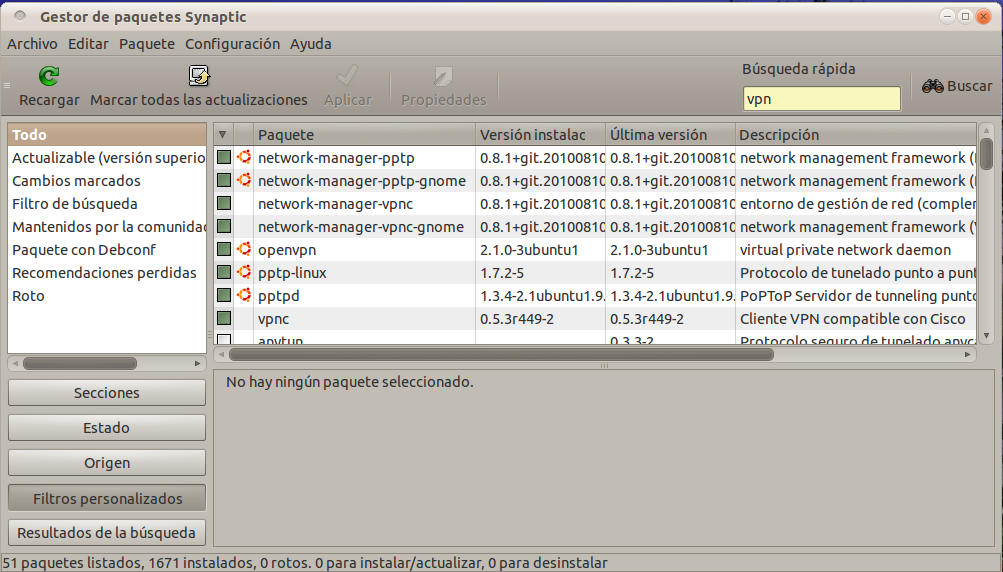Maximize the Synaptic window
Screen dimensions: 1003x572
click(x=965, y=17)
